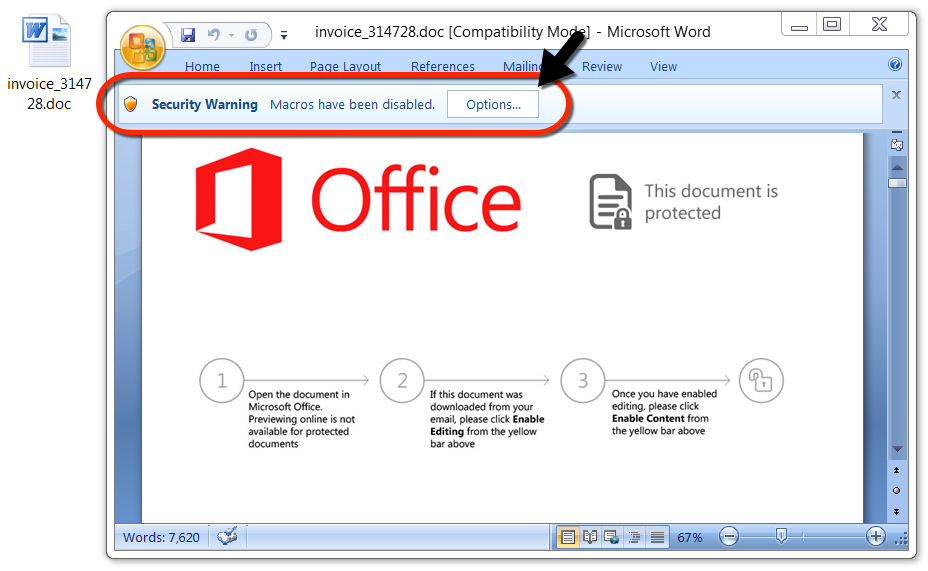Click the zoom slider handle
The image size is (928, 571).
[x=781, y=537]
